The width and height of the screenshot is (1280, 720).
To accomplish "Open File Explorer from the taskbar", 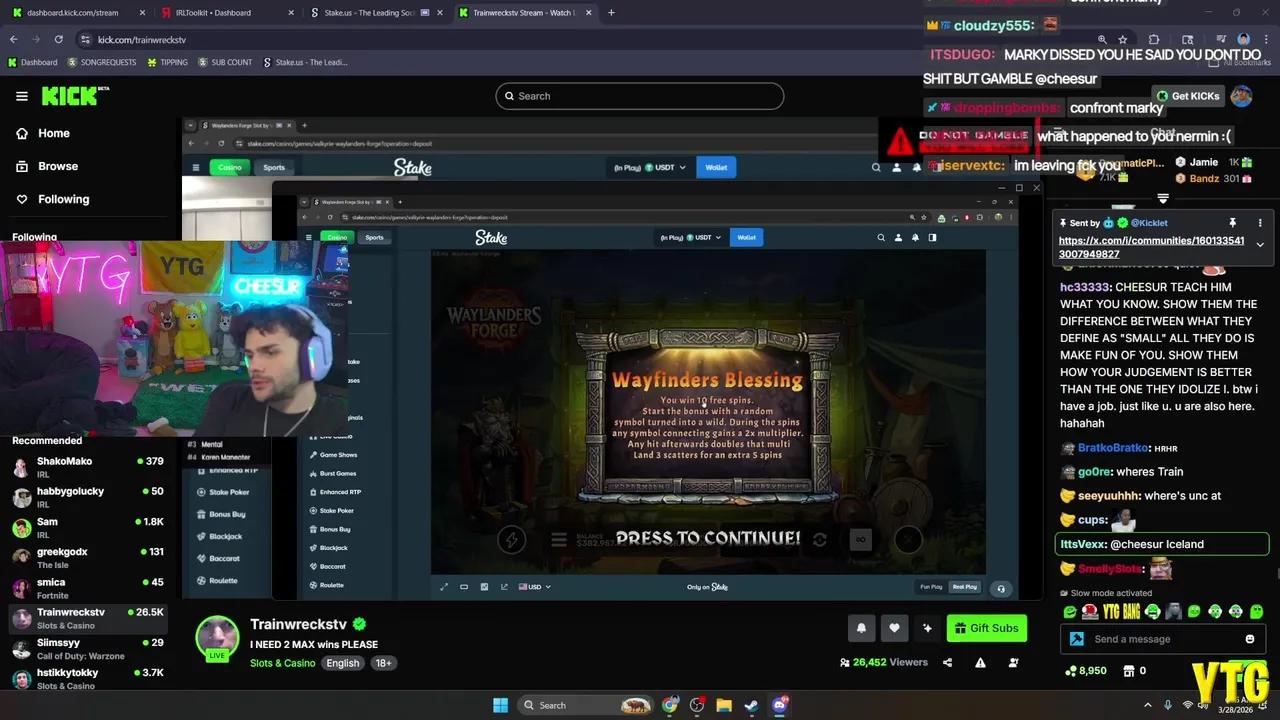I will click(x=724, y=705).
